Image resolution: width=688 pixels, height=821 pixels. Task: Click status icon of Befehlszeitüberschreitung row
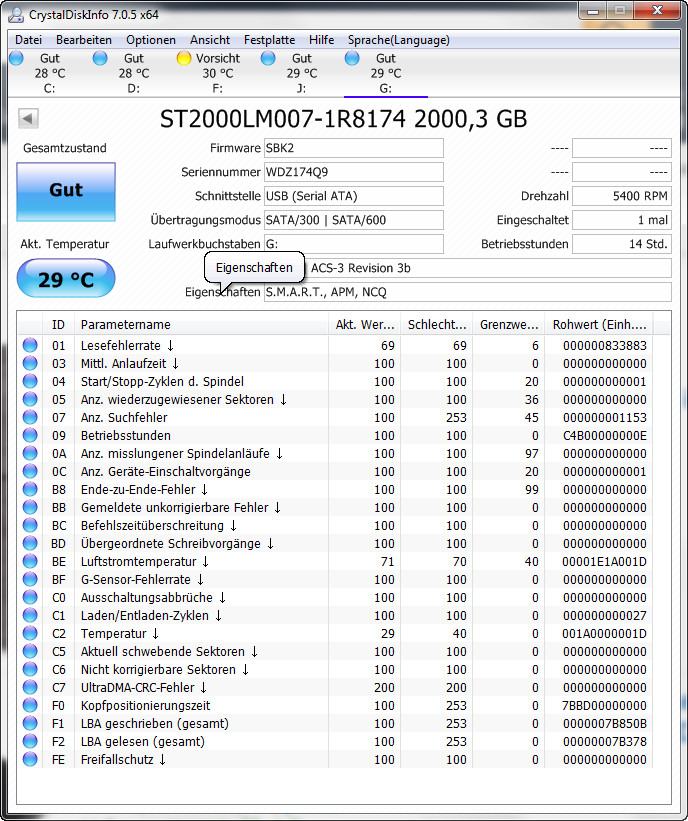pos(30,525)
